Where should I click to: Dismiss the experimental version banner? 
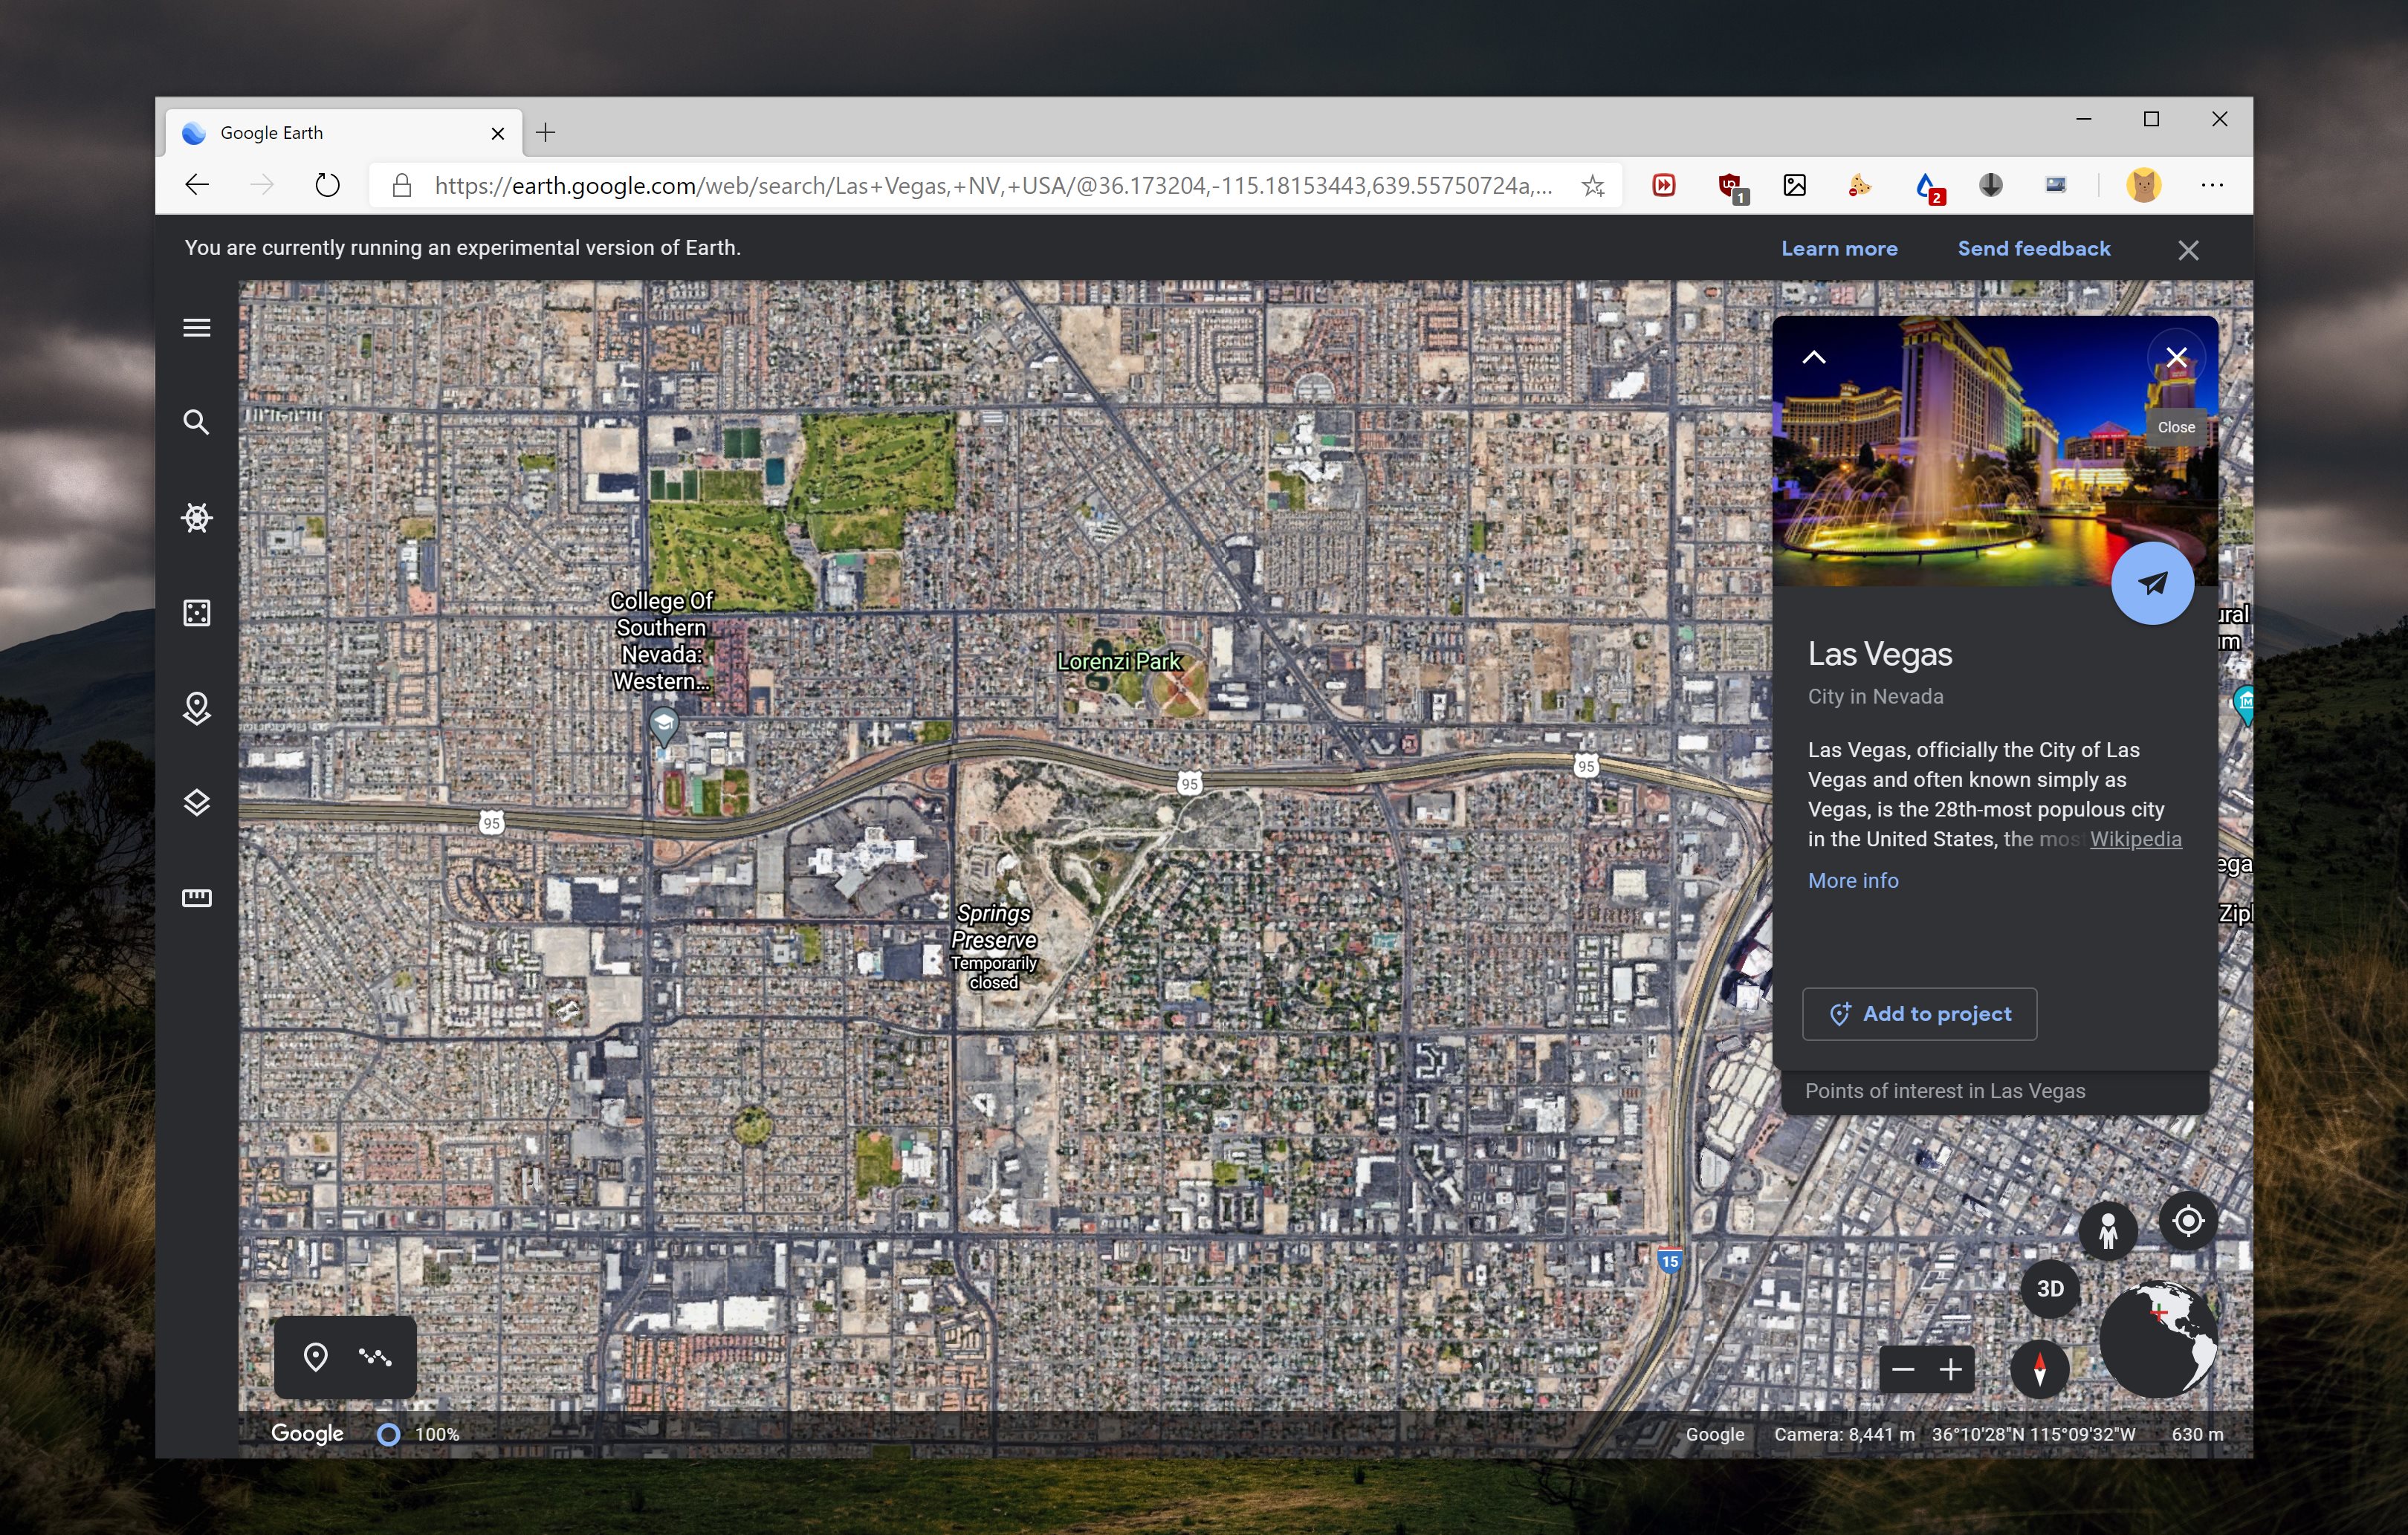point(2188,250)
